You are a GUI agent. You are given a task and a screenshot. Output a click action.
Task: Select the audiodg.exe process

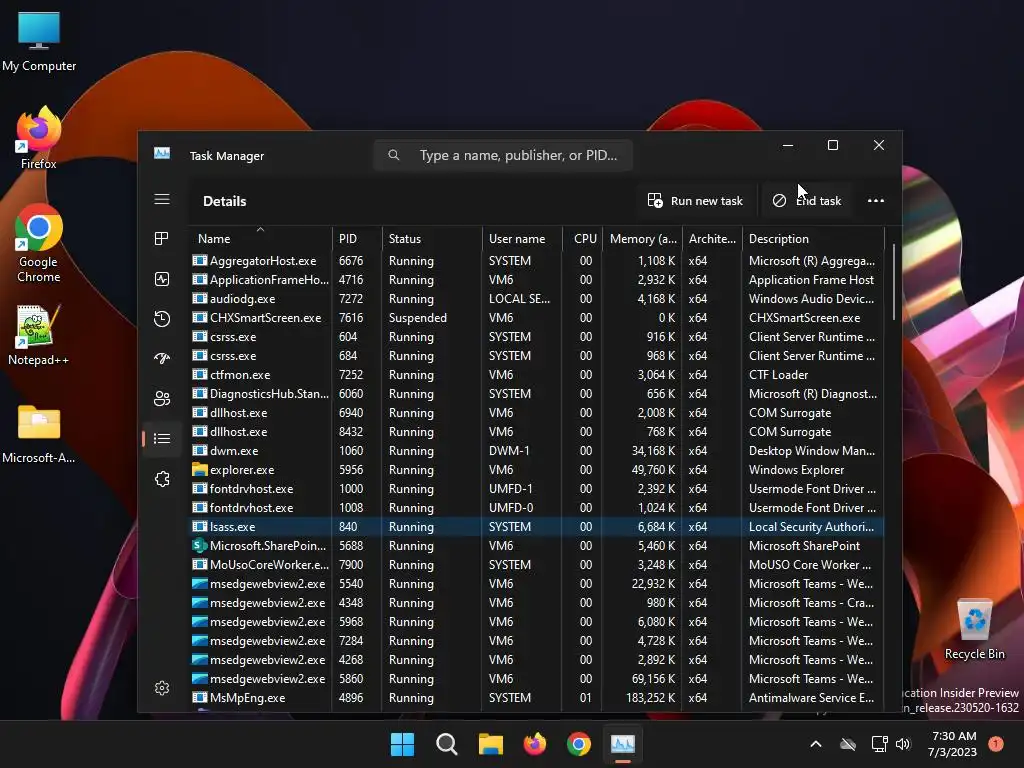pyautogui.click(x=537, y=298)
